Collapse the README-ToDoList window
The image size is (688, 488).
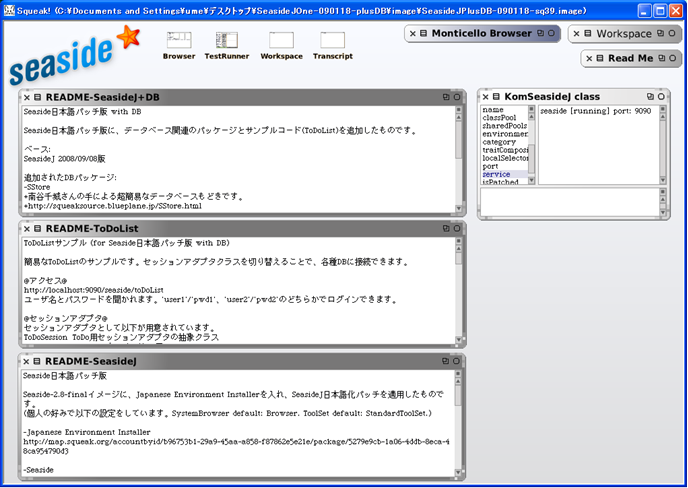pyautogui.click(x=457, y=228)
